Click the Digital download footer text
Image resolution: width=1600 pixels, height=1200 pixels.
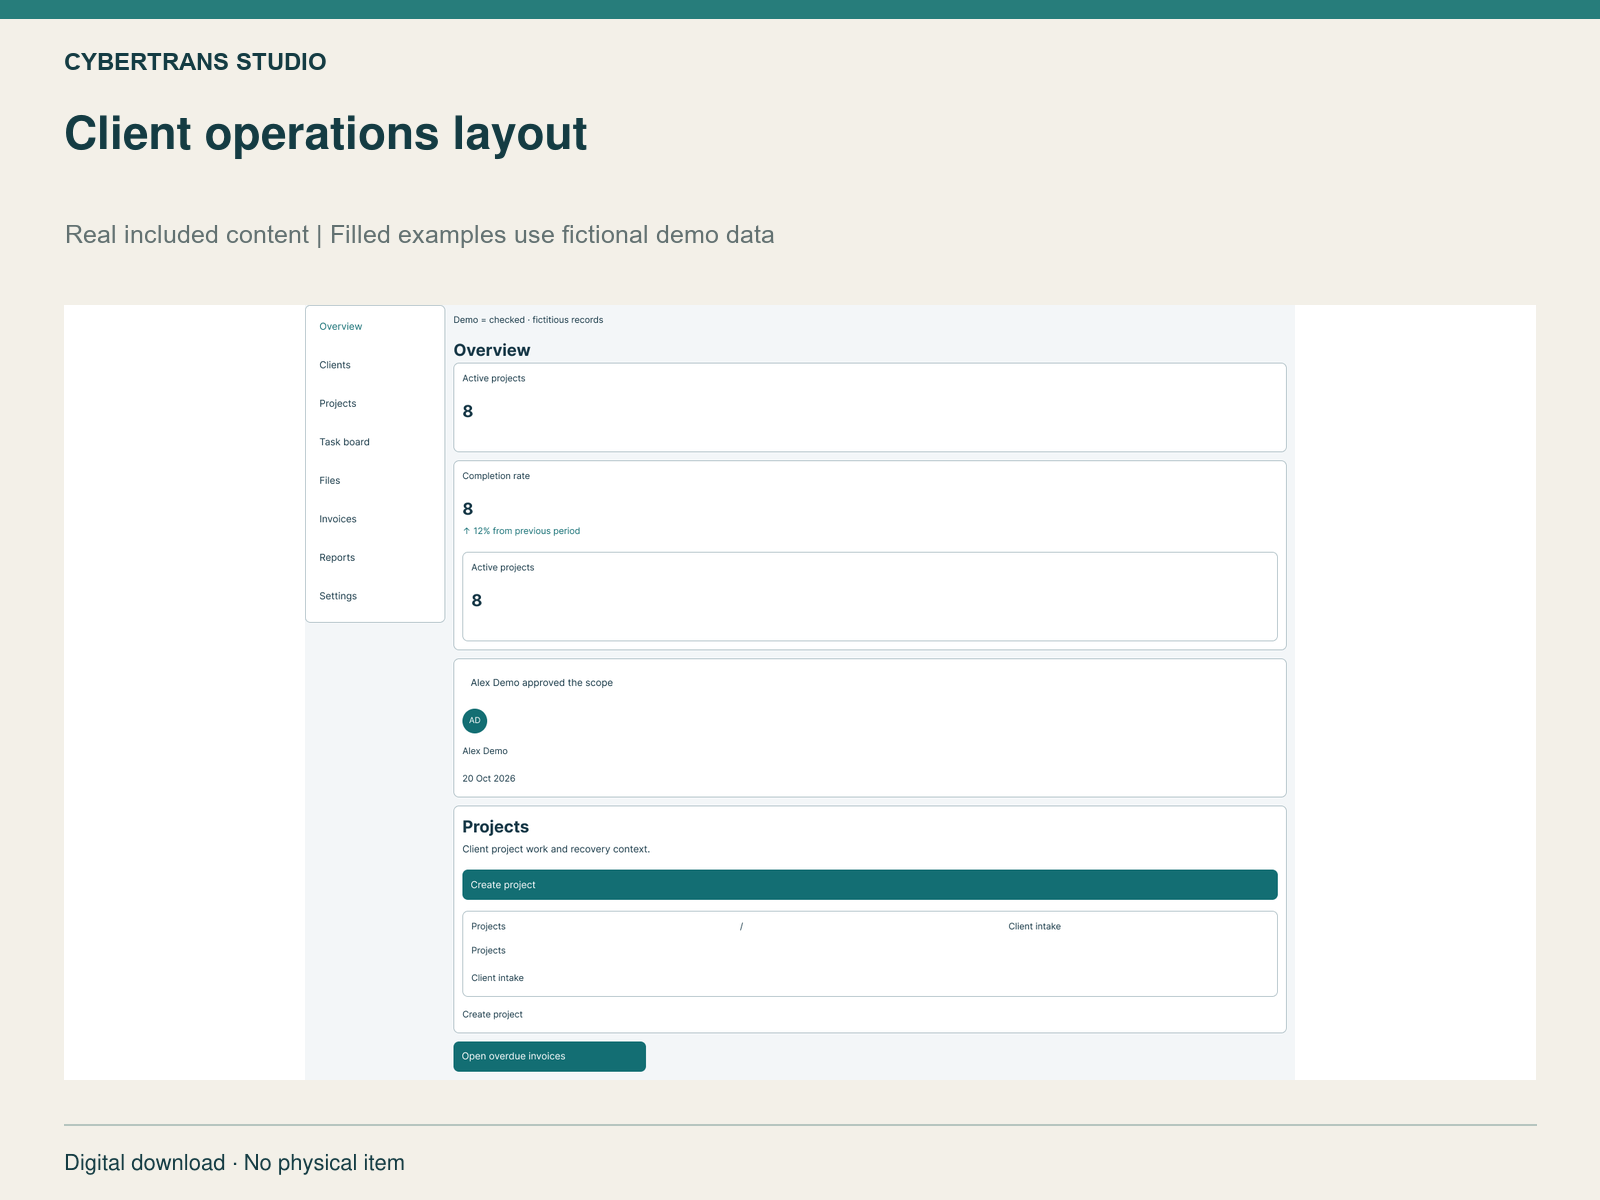point(234,1163)
